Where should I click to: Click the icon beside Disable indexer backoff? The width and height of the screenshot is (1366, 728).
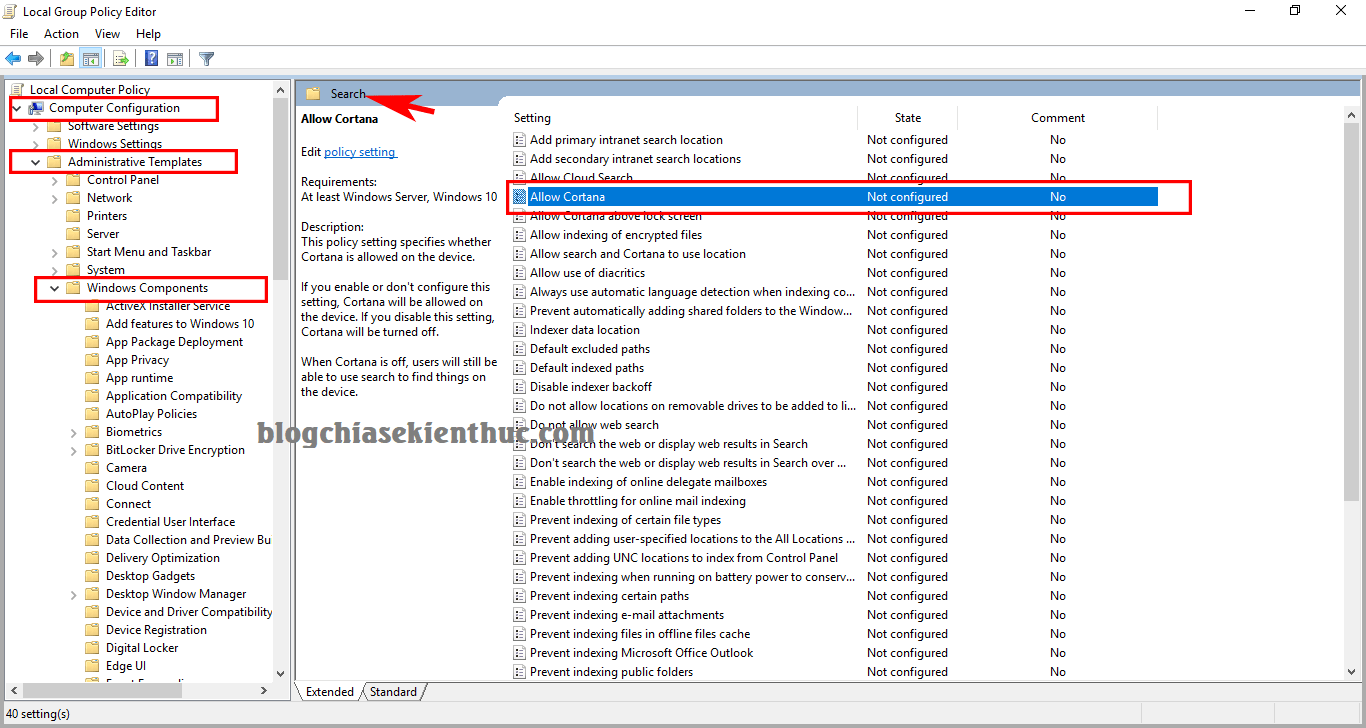pos(520,387)
